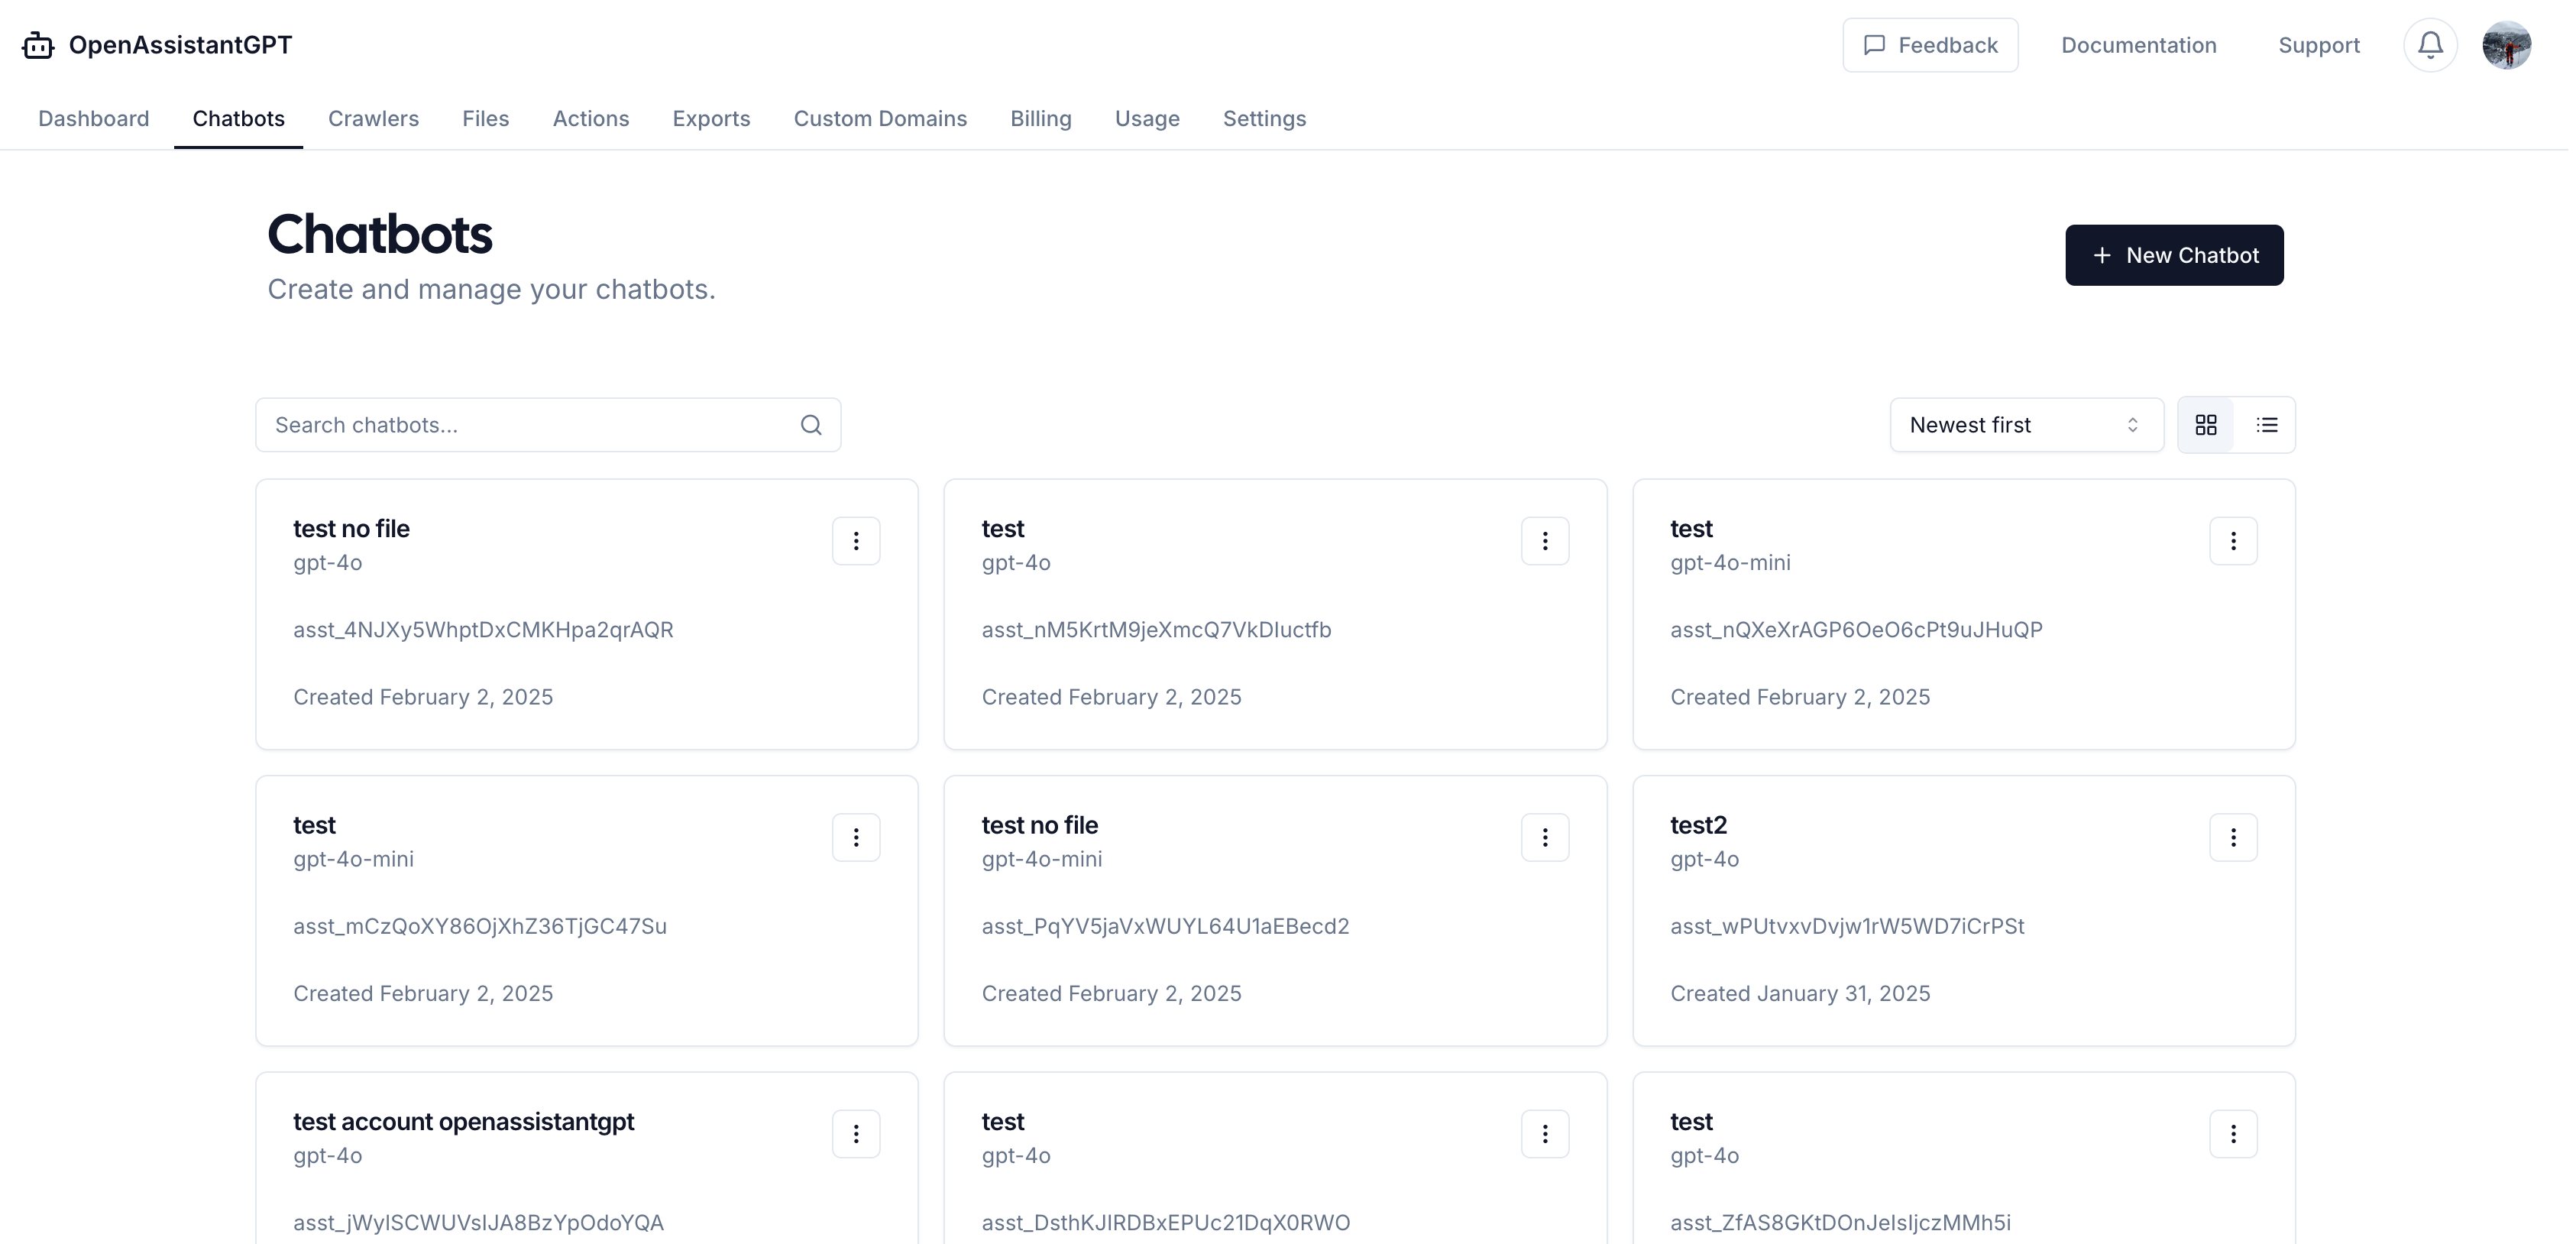Click the OpenAssistantGPT robot logo icon
Image resolution: width=2576 pixels, height=1244 pixels.
pos(38,45)
